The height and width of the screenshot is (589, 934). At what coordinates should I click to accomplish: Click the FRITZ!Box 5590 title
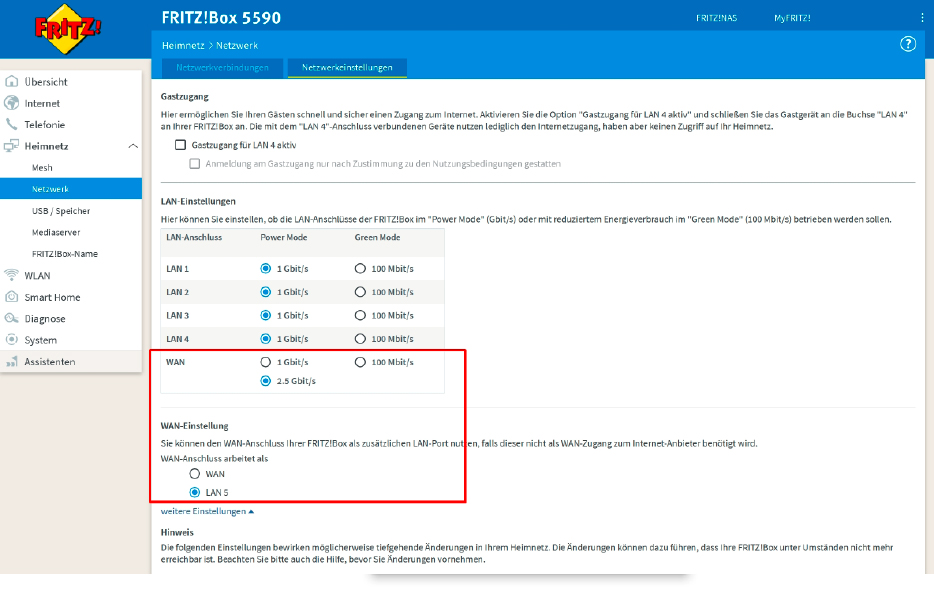(x=221, y=18)
